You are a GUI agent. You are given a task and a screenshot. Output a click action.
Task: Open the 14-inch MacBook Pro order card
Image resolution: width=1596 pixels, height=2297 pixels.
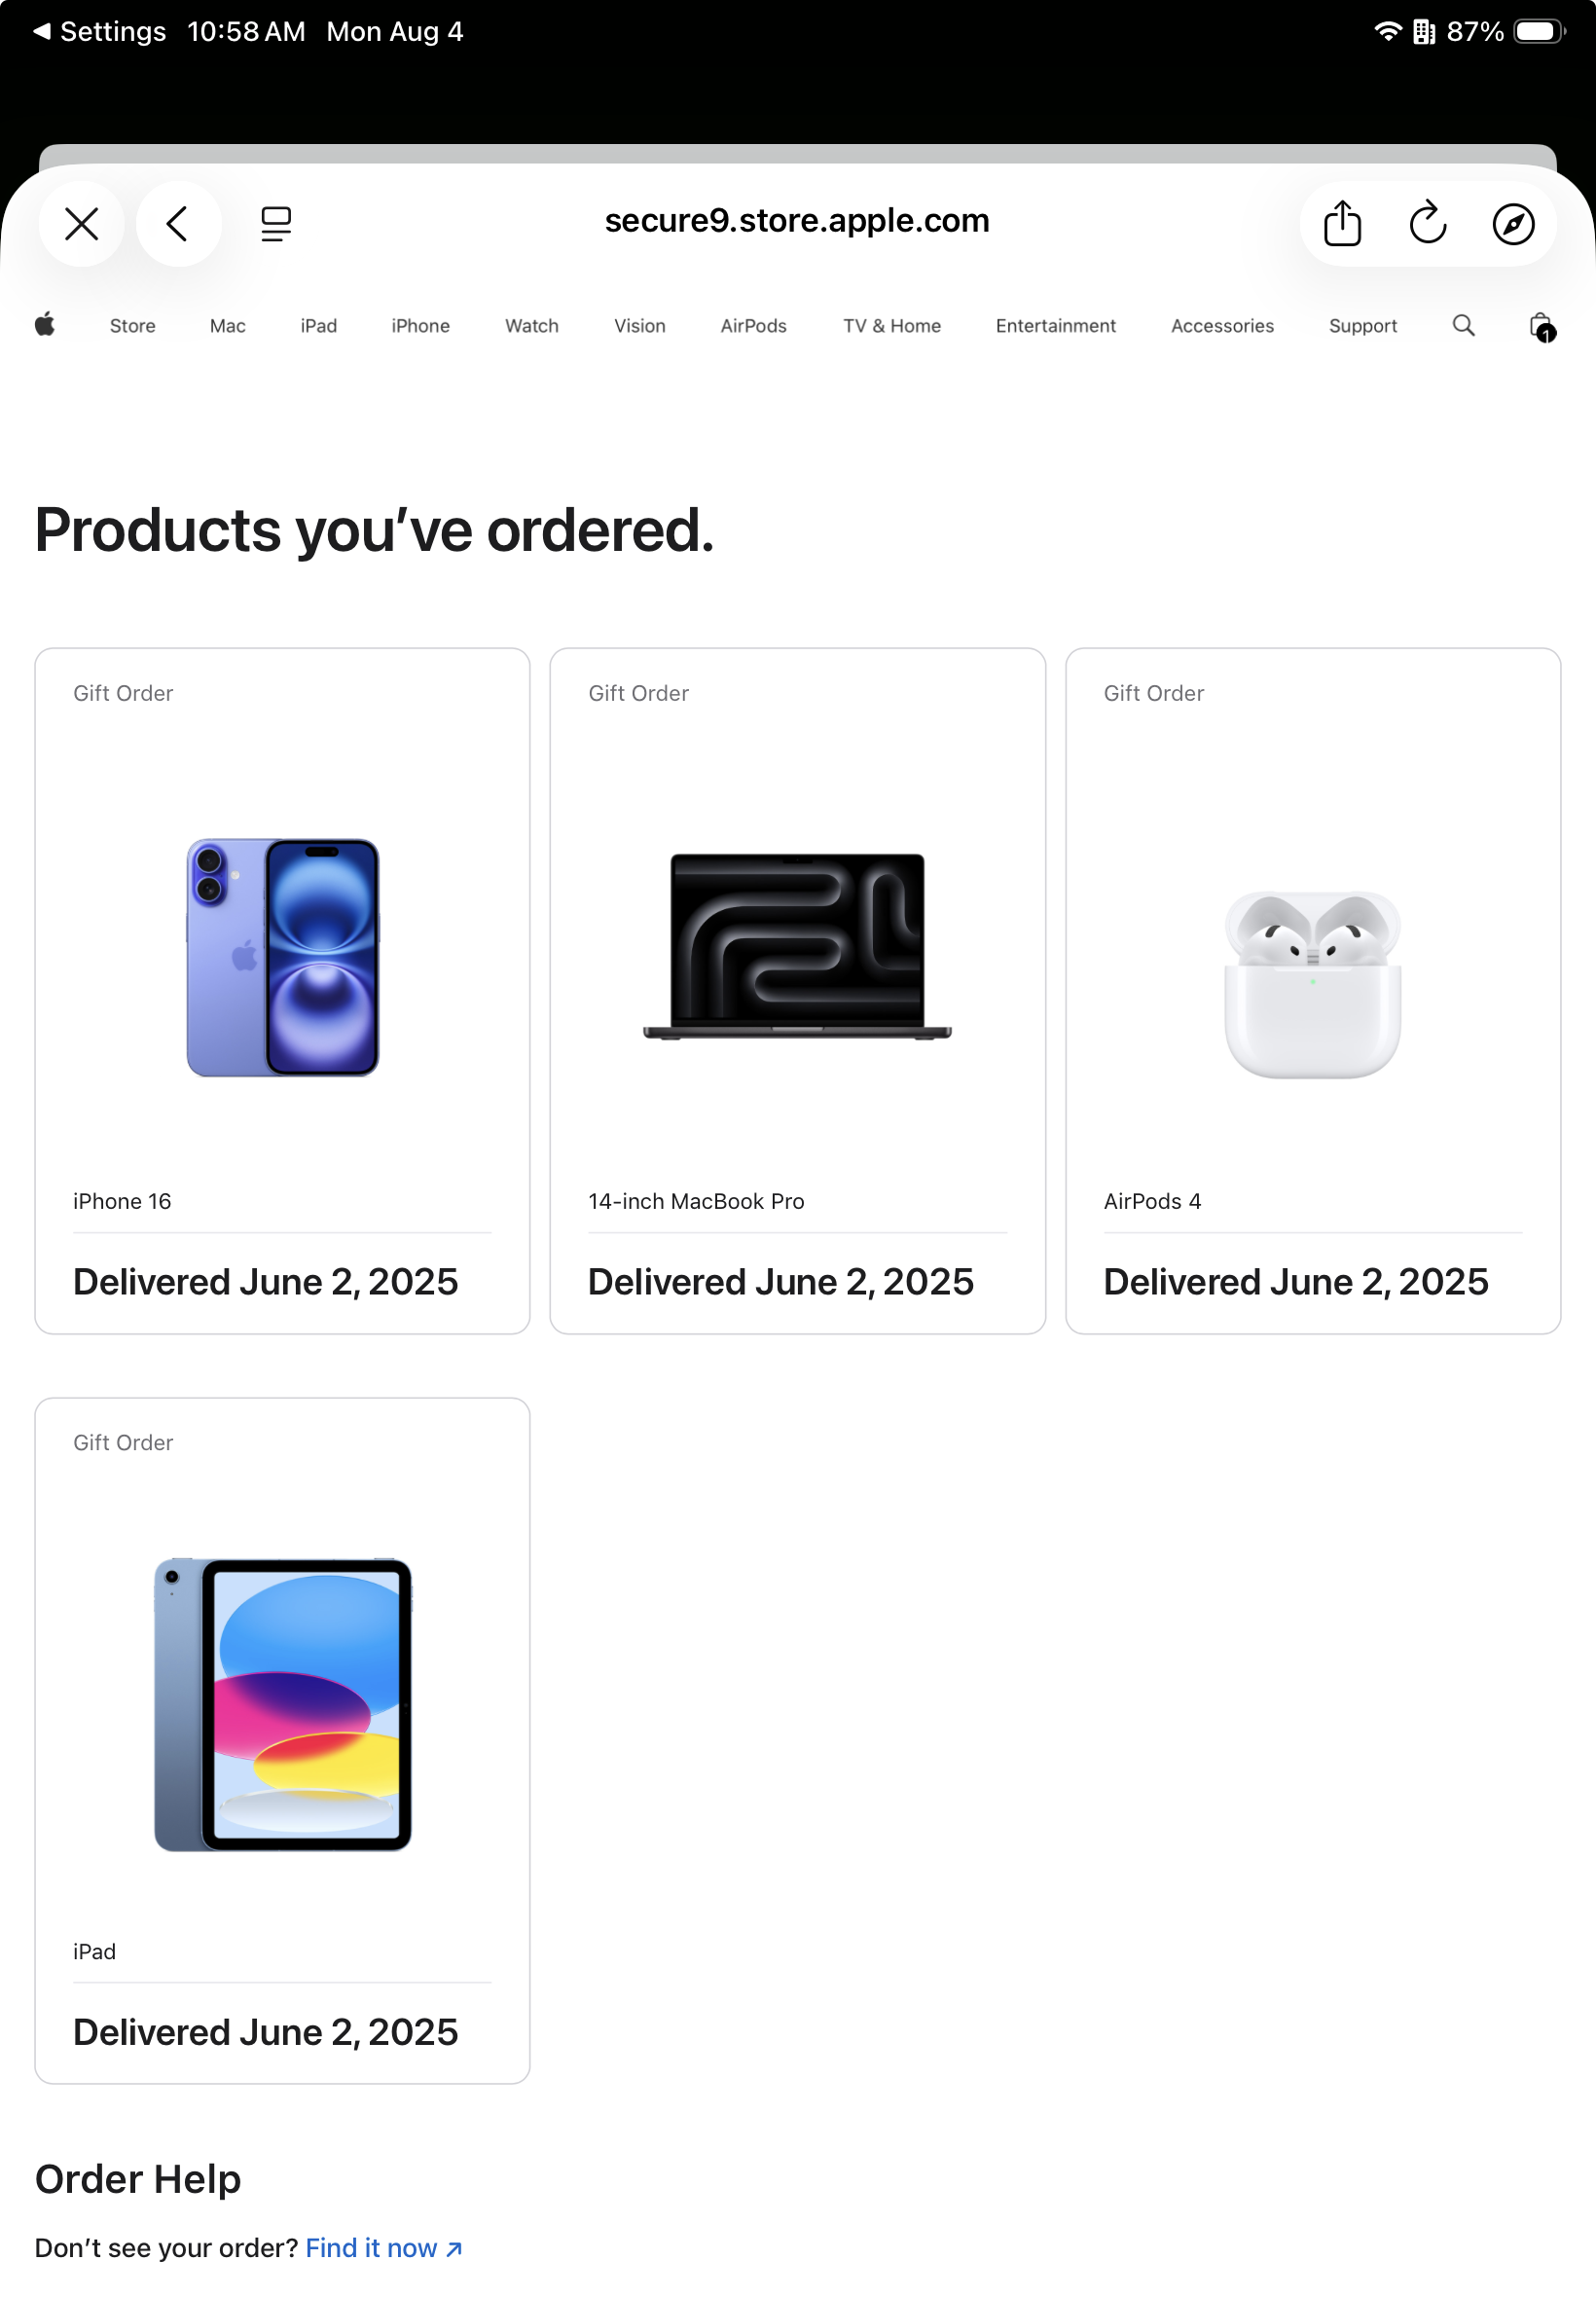tap(797, 990)
